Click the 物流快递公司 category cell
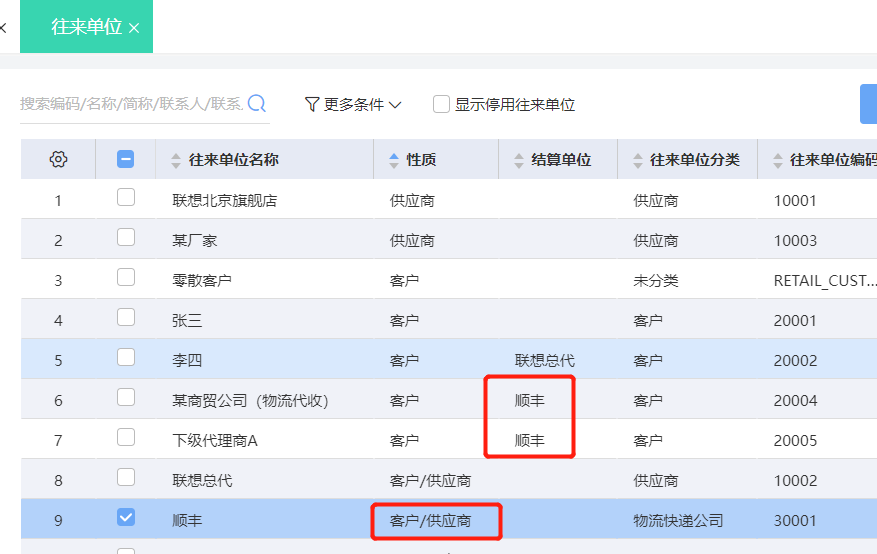 pyautogui.click(x=678, y=521)
